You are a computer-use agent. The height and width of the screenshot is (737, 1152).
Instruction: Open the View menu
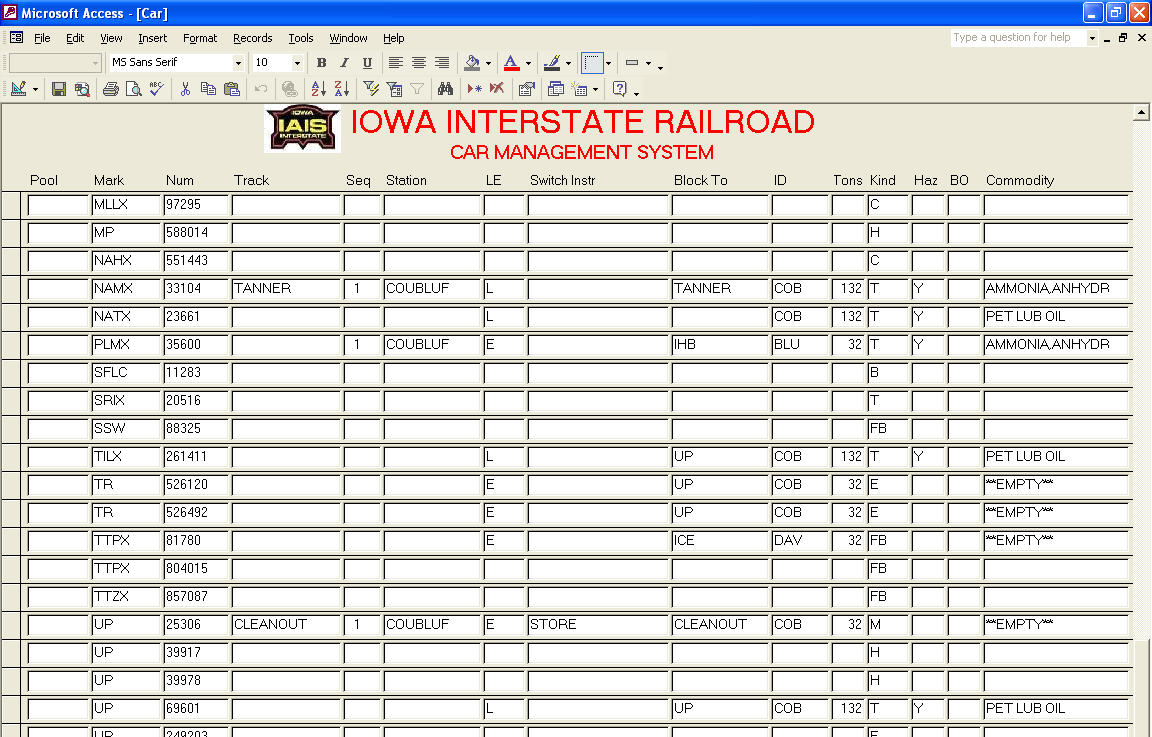coord(111,38)
